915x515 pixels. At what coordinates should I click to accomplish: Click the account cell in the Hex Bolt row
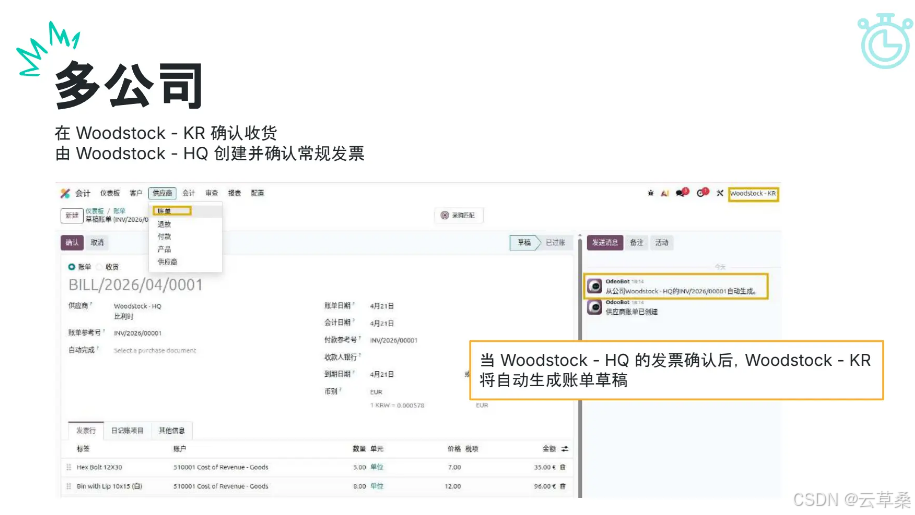[221, 467]
